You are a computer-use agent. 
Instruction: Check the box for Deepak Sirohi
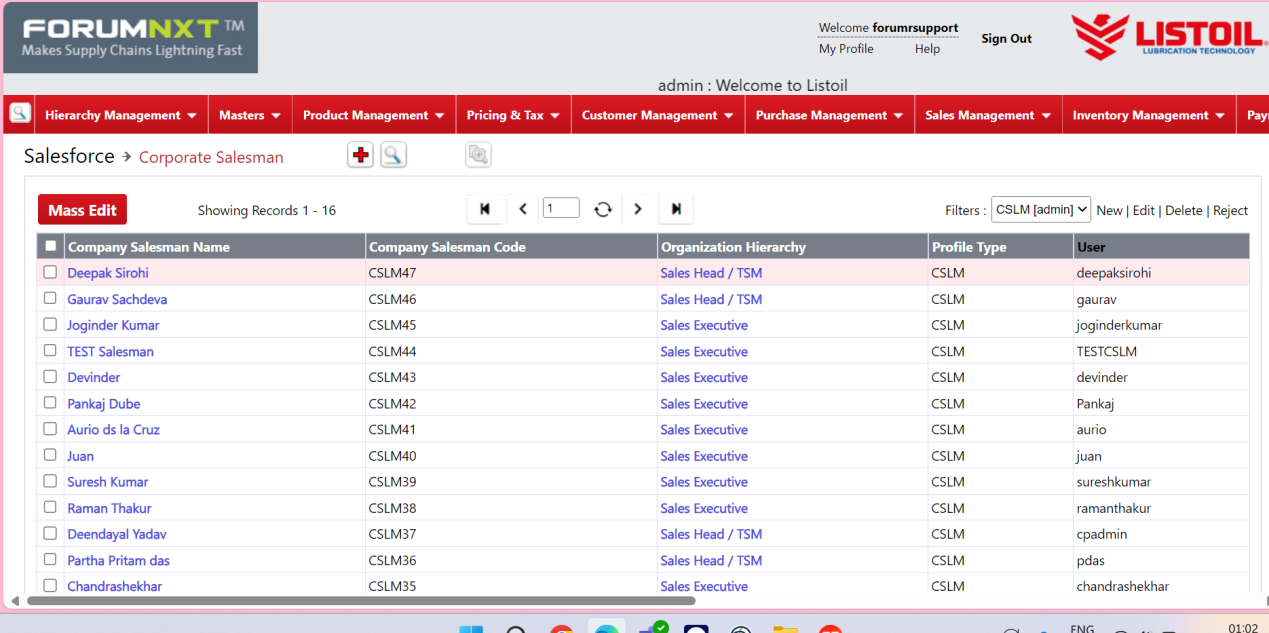50,272
